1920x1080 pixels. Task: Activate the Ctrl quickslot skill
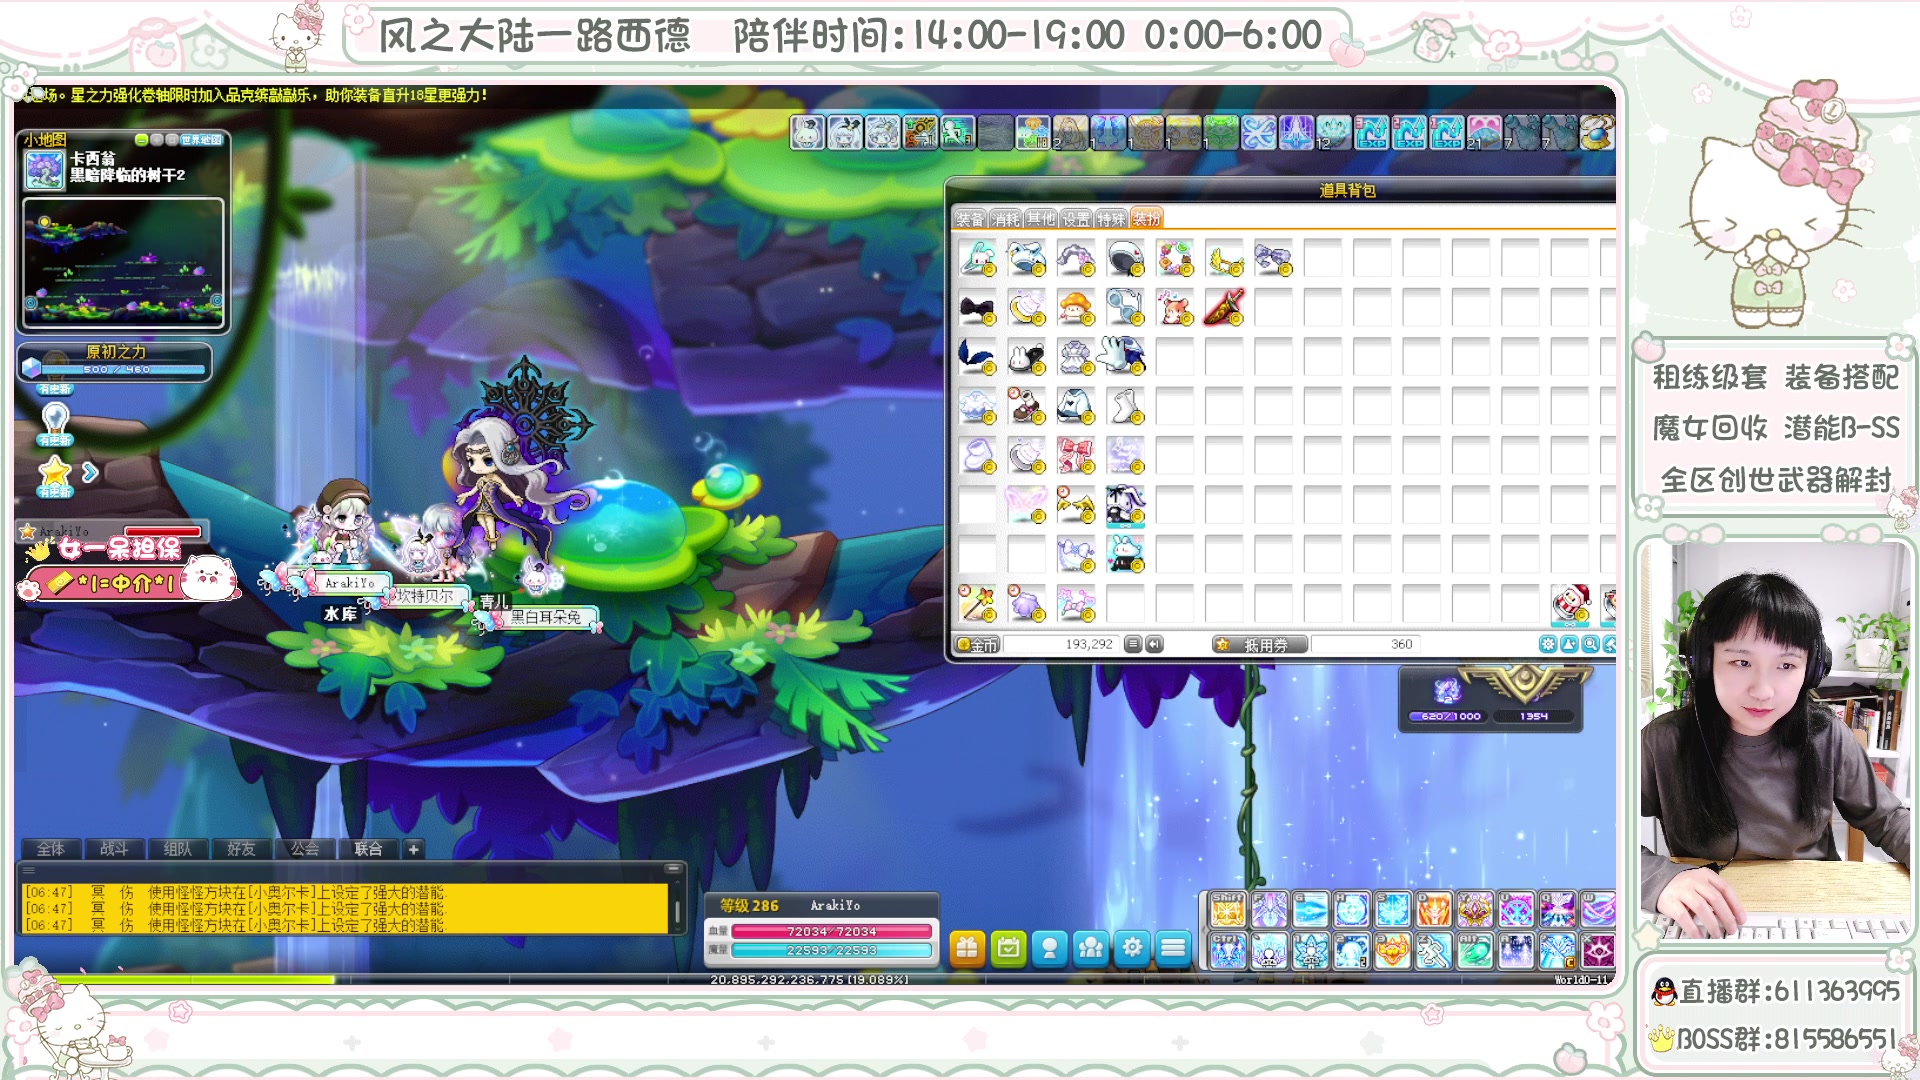1228,951
